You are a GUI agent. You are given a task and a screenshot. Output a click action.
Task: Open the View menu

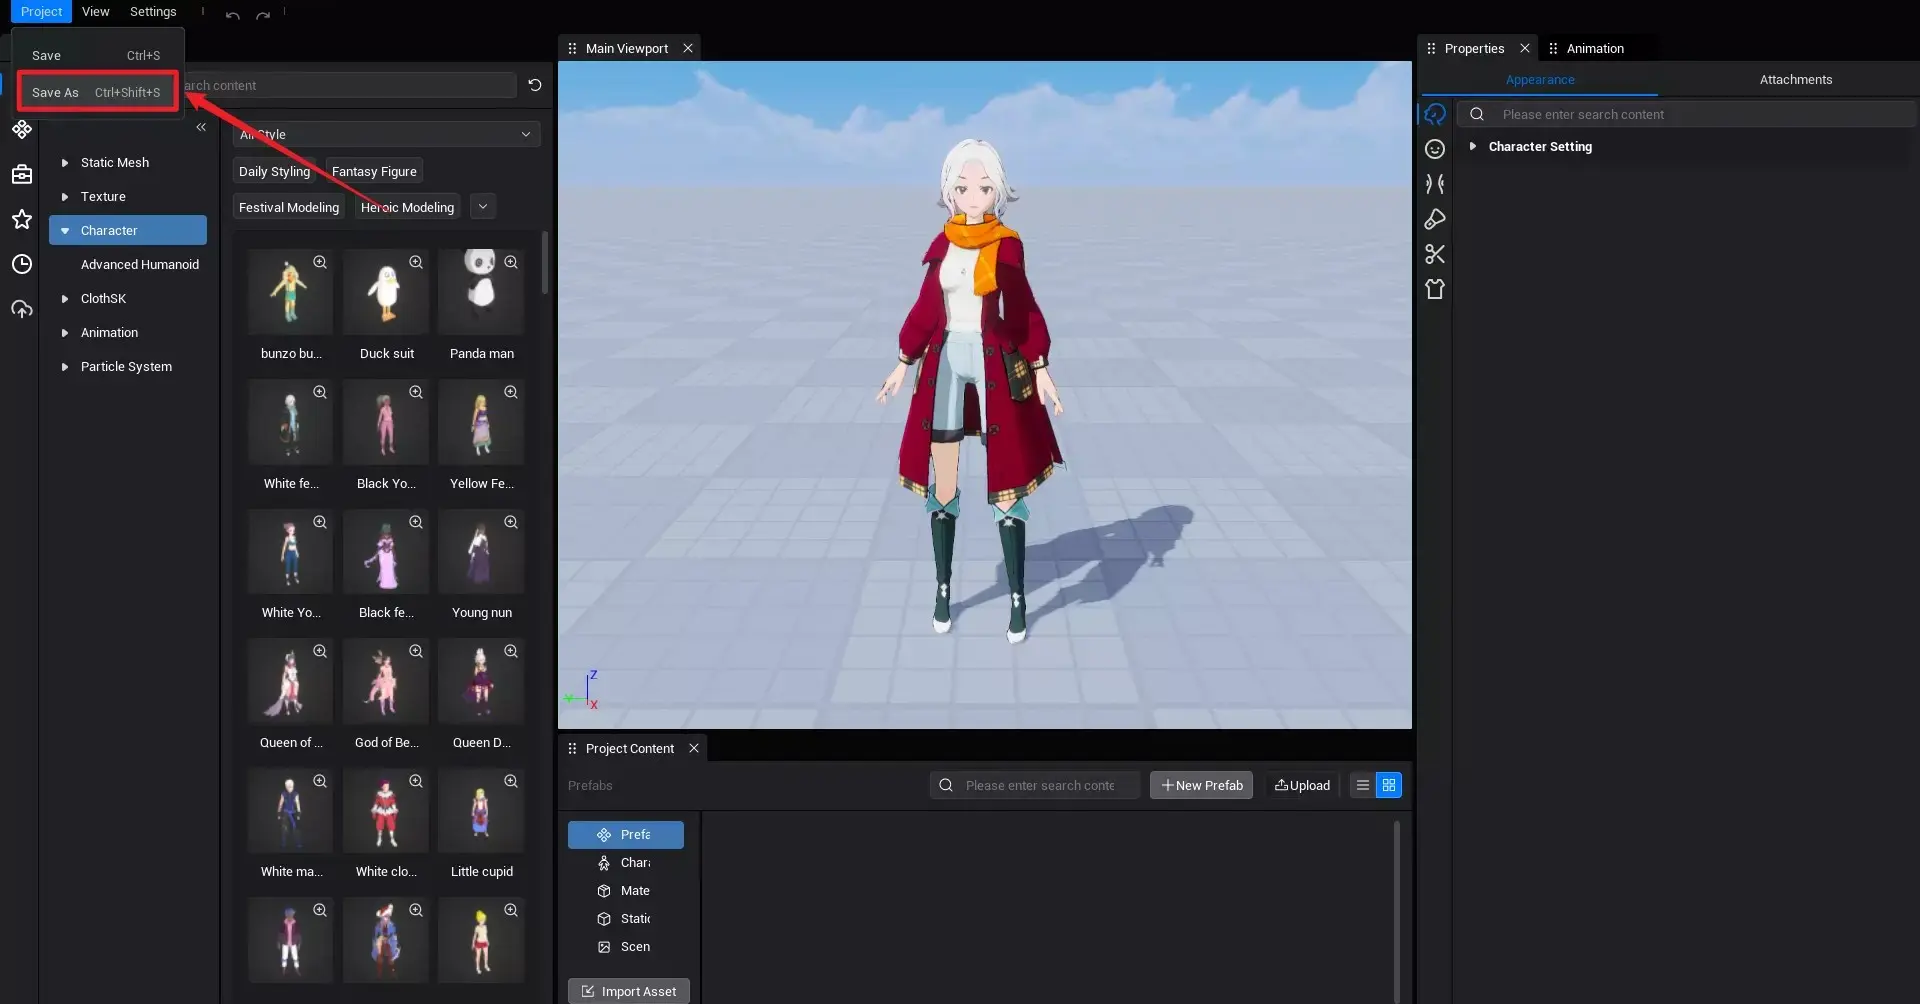click(x=96, y=12)
